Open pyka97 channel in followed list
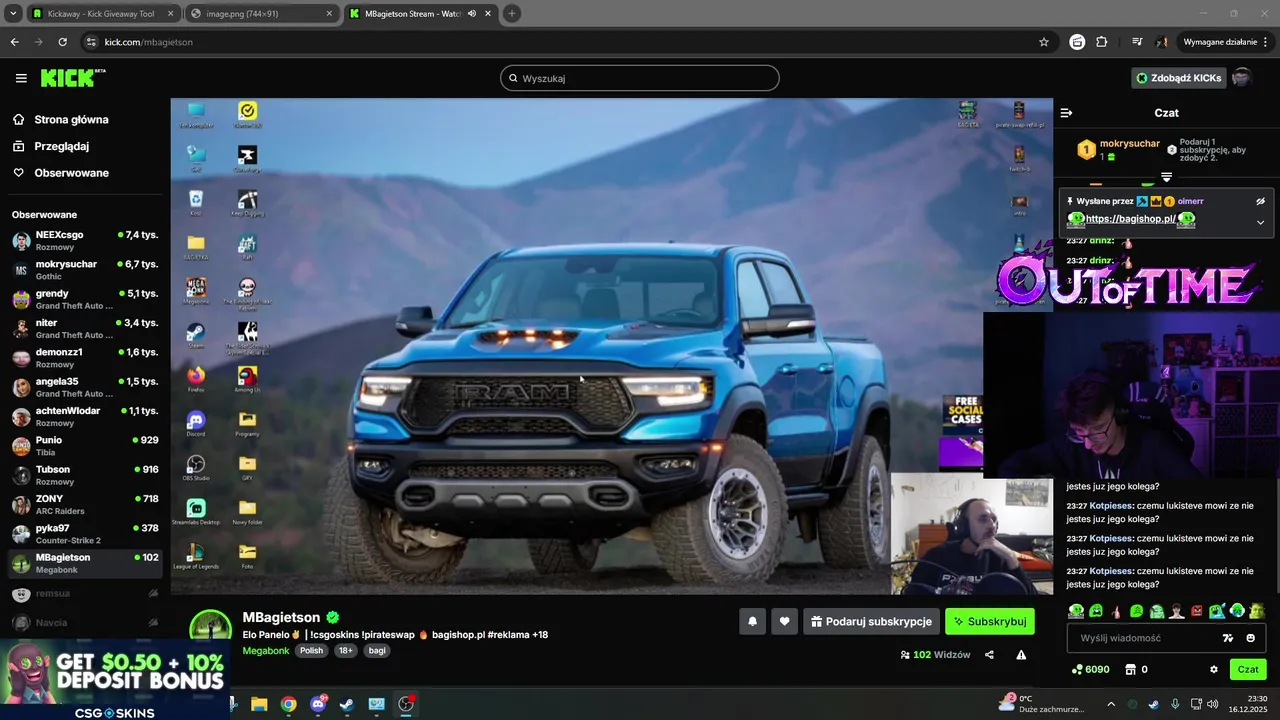1280x720 pixels. click(x=85, y=534)
